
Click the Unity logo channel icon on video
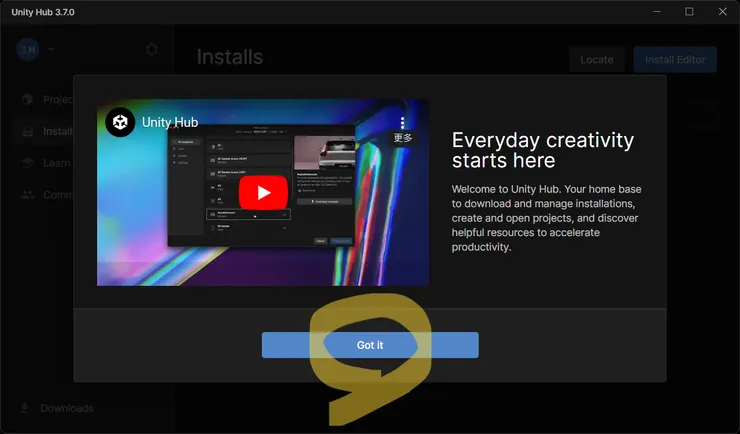click(120, 122)
